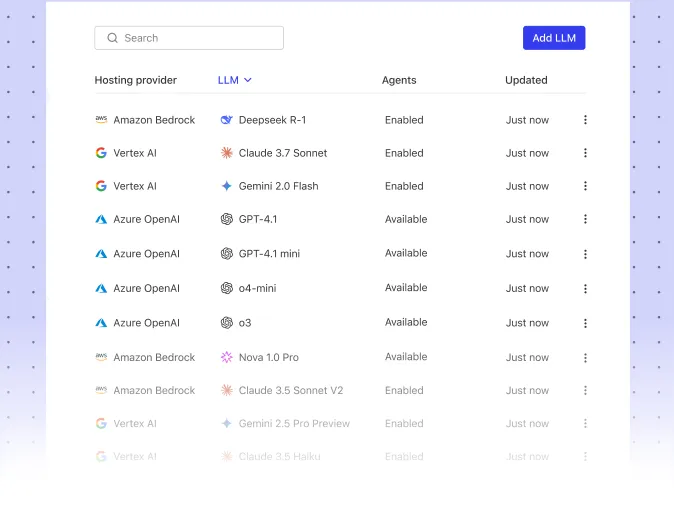Screen dimensions: 674x520
Task: Click Just now in the Nova 1.0 Pro row
Action: click(527, 357)
